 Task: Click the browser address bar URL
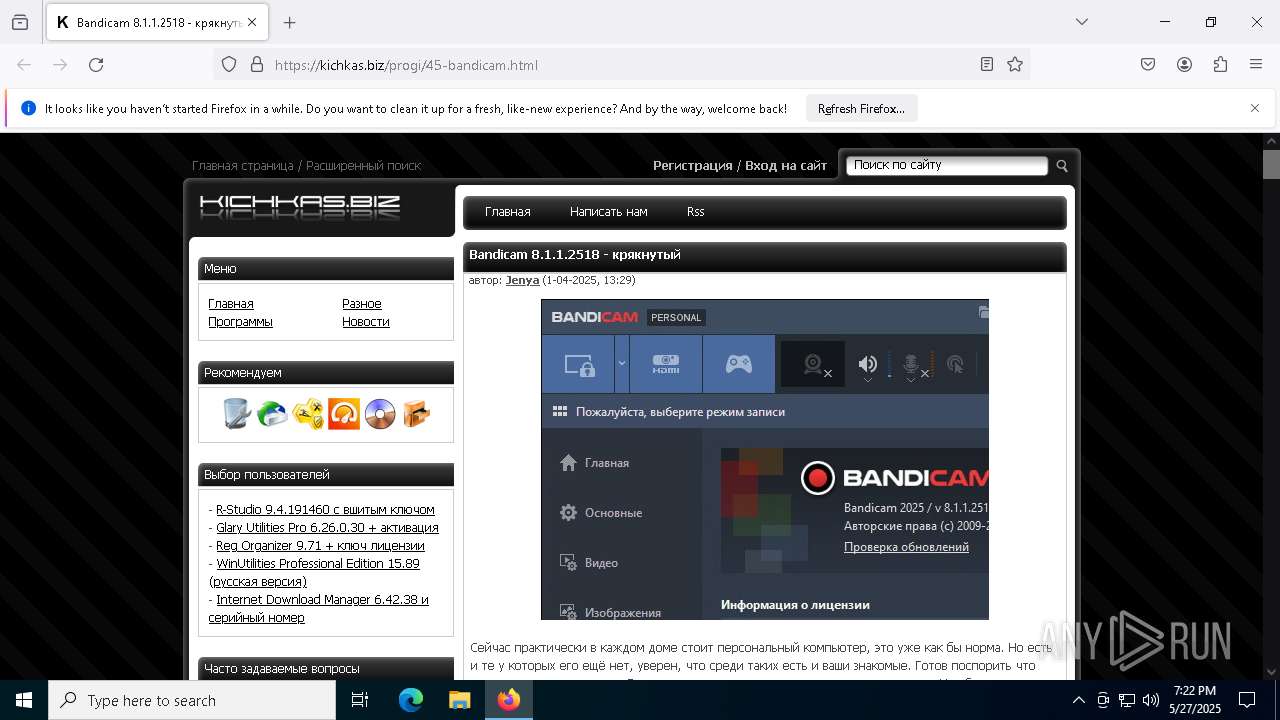[x=406, y=65]
